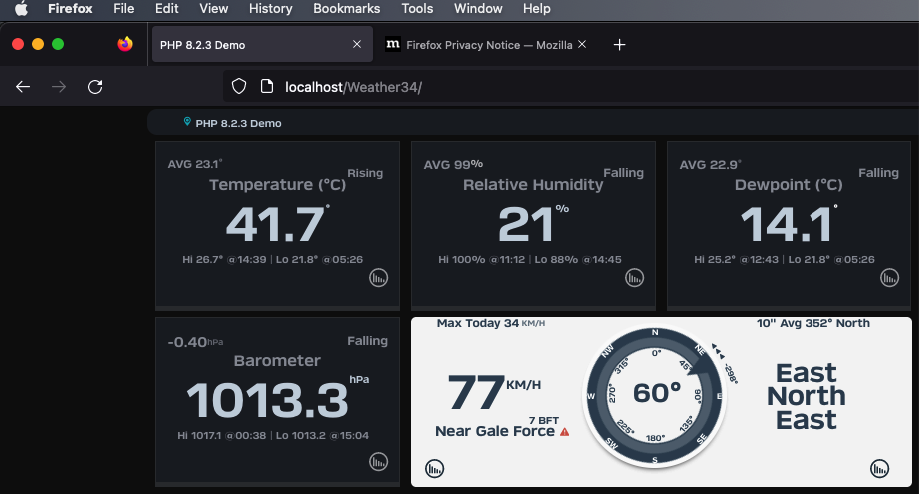Click the Dewpoint (°C) heading
Screen dimensions: 919x494
click(x=788, y=185)
